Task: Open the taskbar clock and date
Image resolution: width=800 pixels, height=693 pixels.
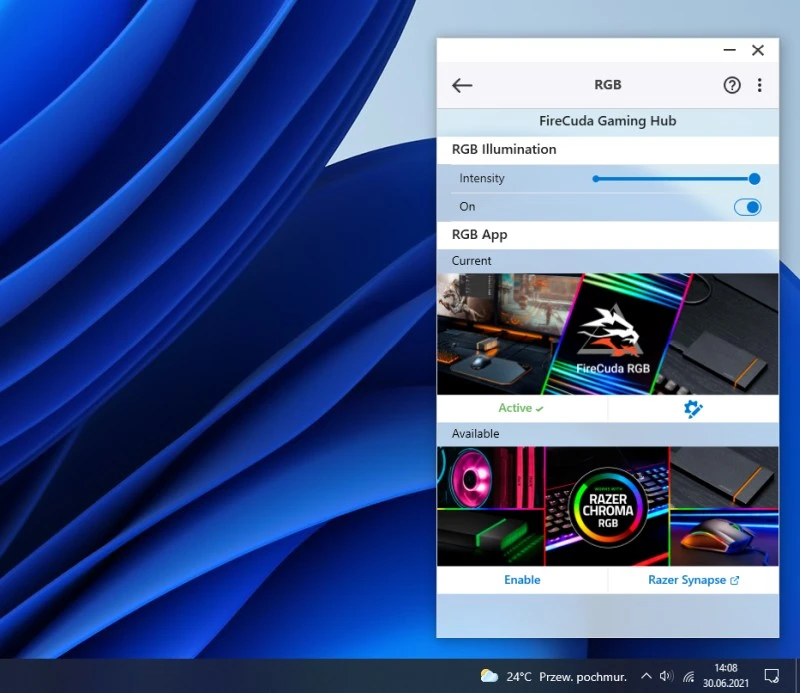Action: tap(725, 676)
